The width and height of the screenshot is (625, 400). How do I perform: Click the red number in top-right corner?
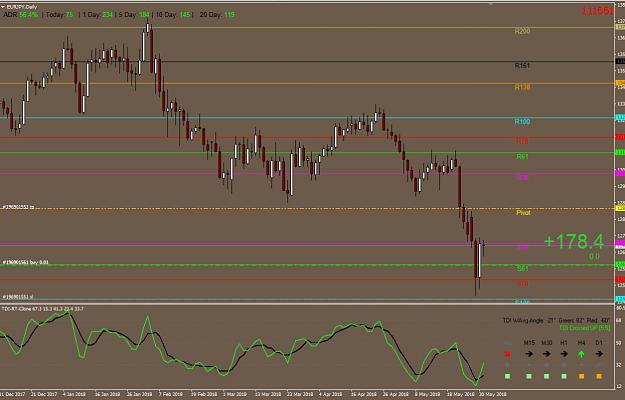click(x=597, y=11)
